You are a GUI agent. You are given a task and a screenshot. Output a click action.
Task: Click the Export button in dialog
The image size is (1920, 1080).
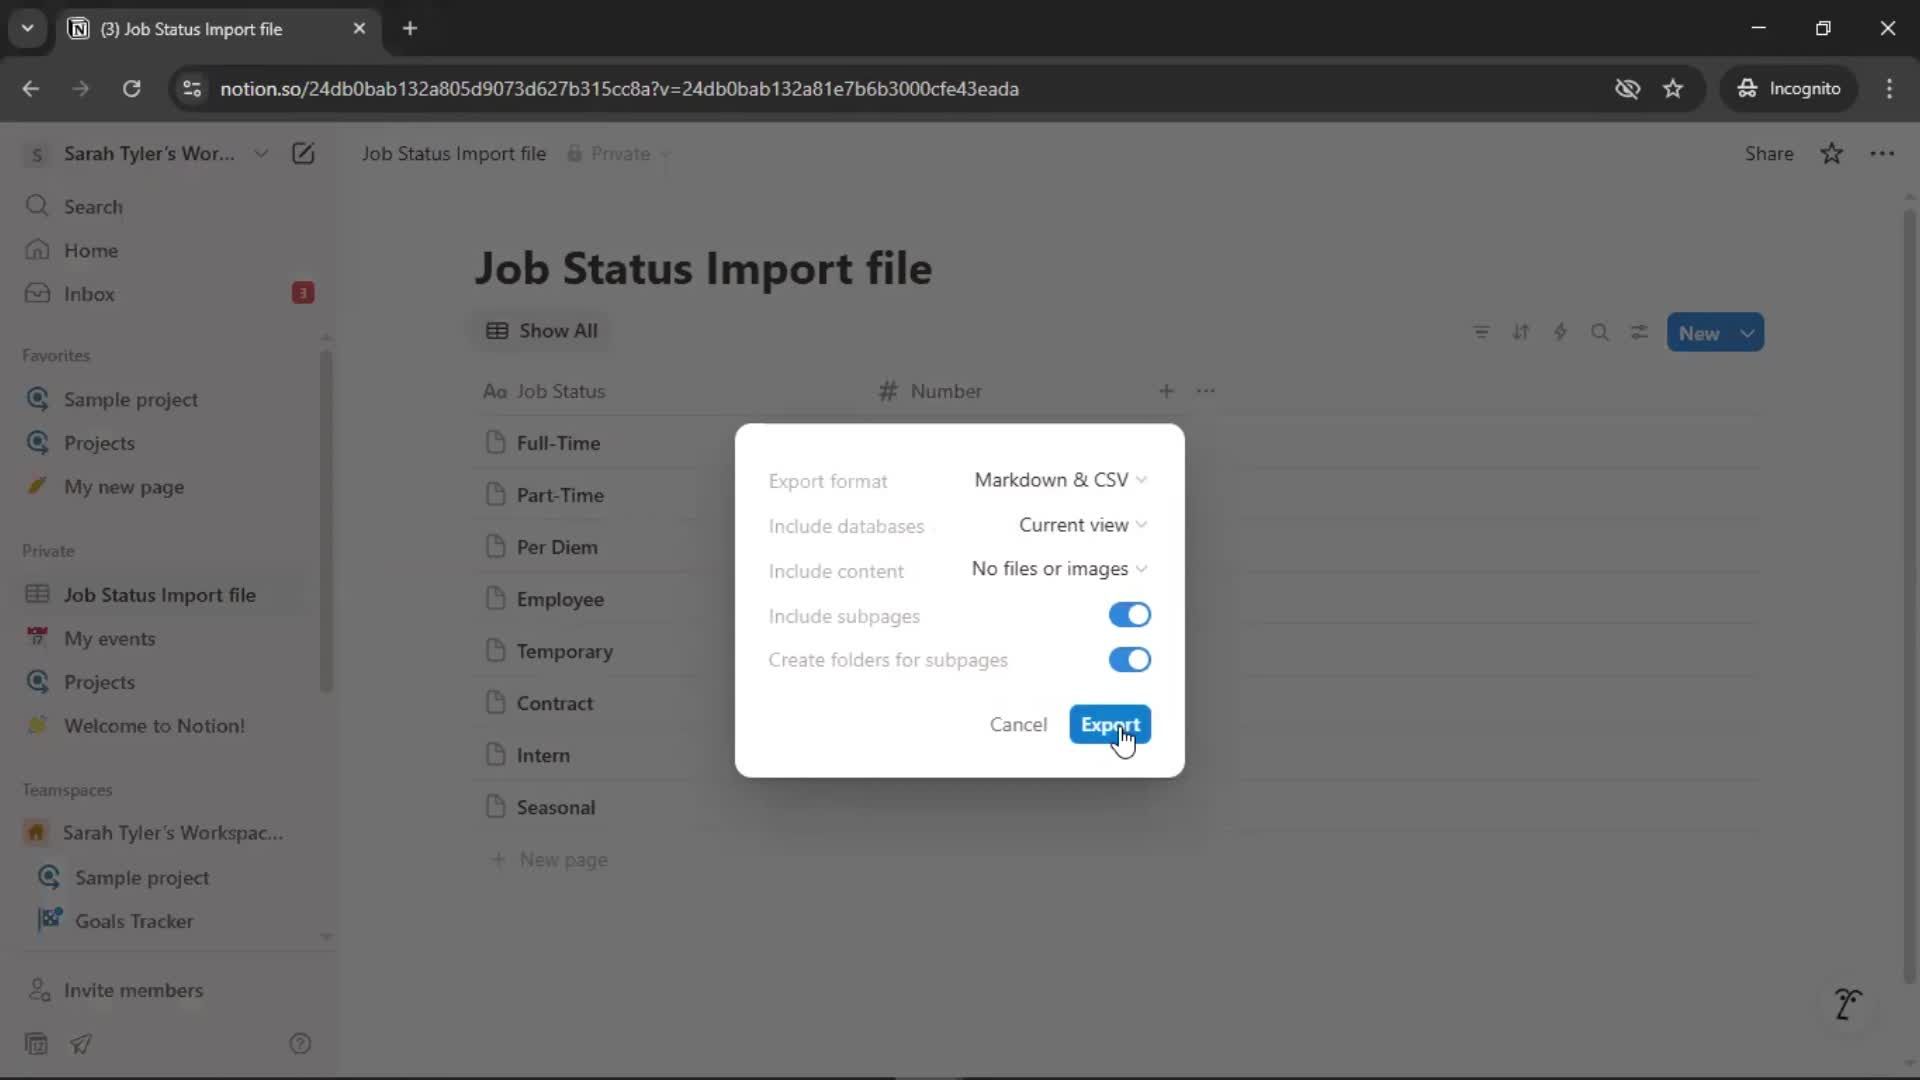(x=1109, y=724)
